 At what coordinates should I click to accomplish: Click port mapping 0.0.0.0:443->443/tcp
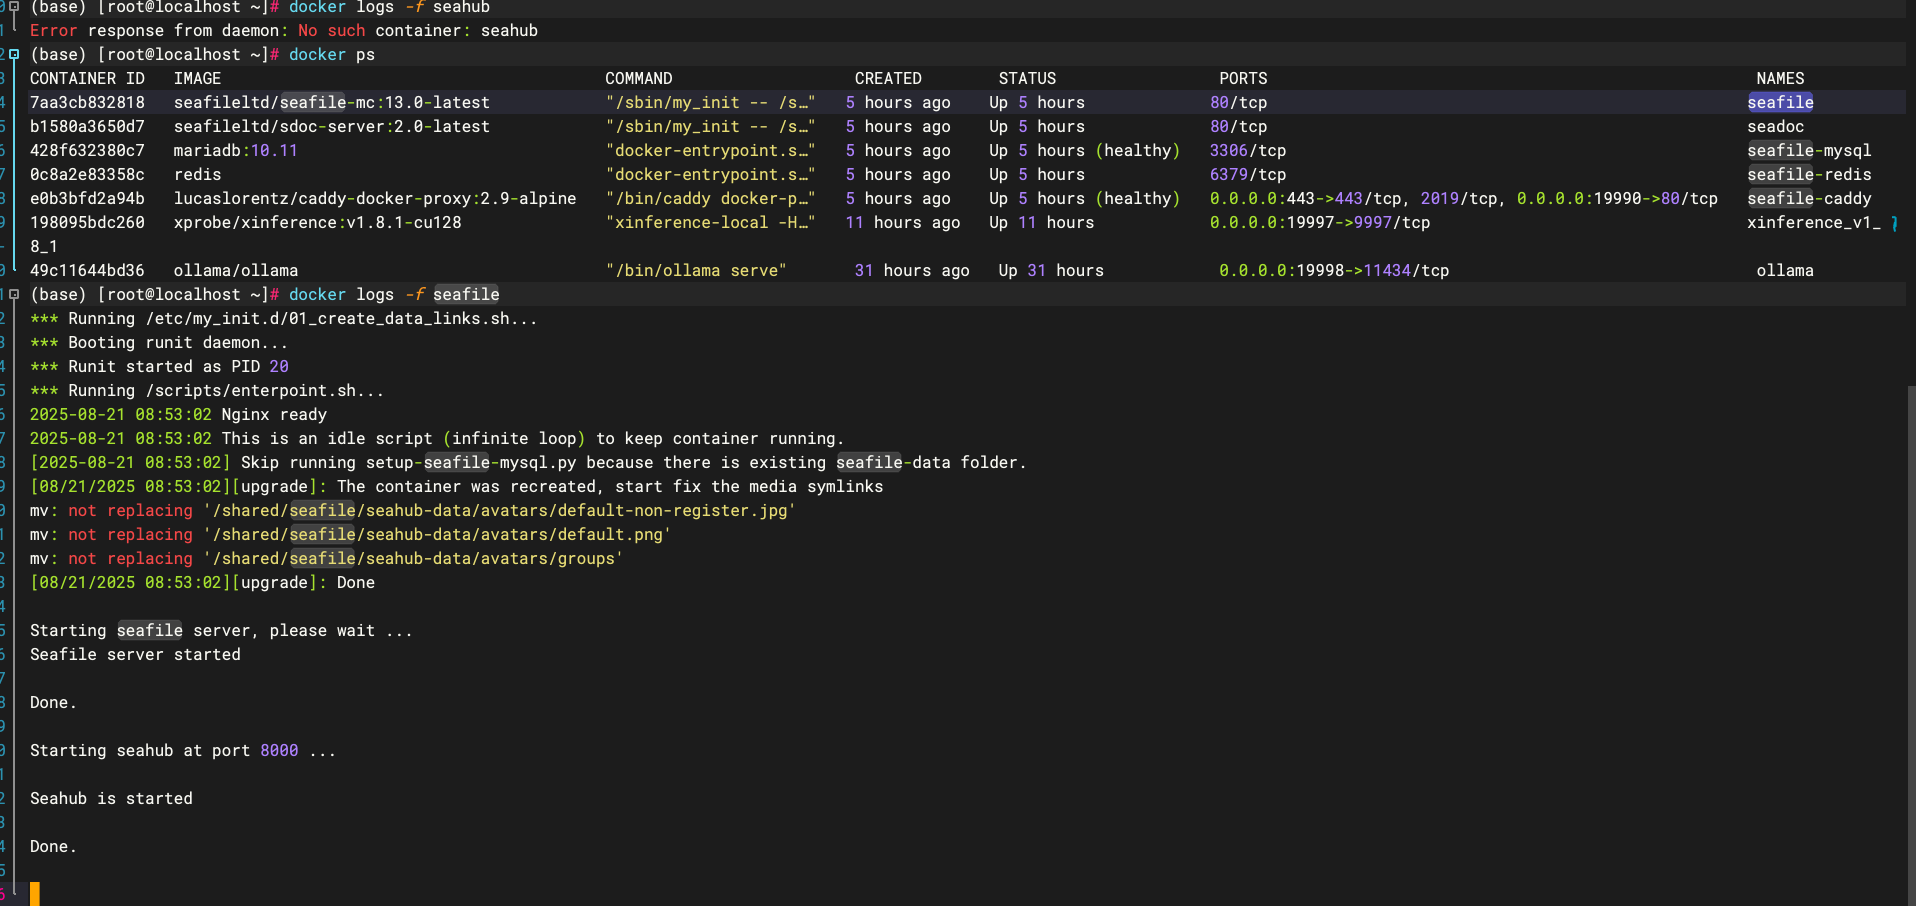[x=1305, y=198]
